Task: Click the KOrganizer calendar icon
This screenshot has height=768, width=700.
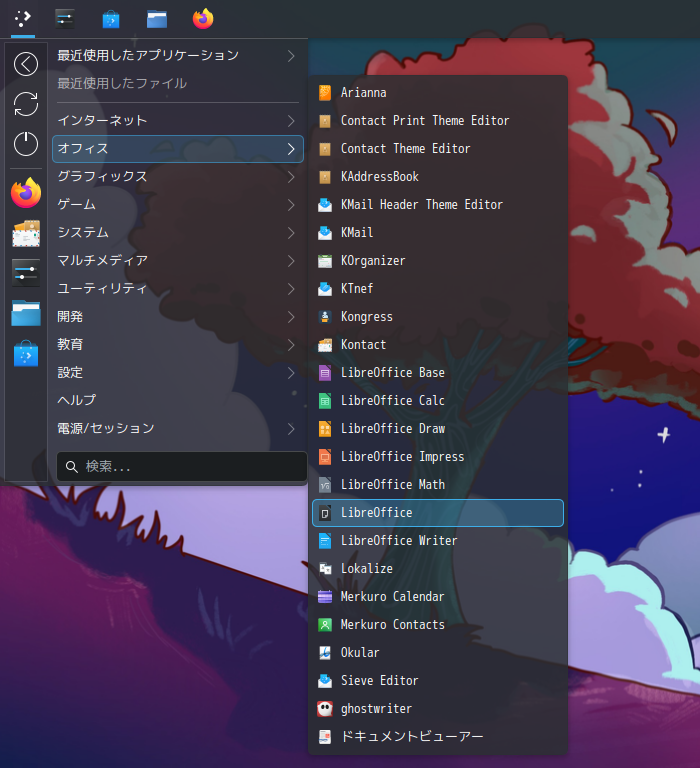Action: tap(325, 261)
